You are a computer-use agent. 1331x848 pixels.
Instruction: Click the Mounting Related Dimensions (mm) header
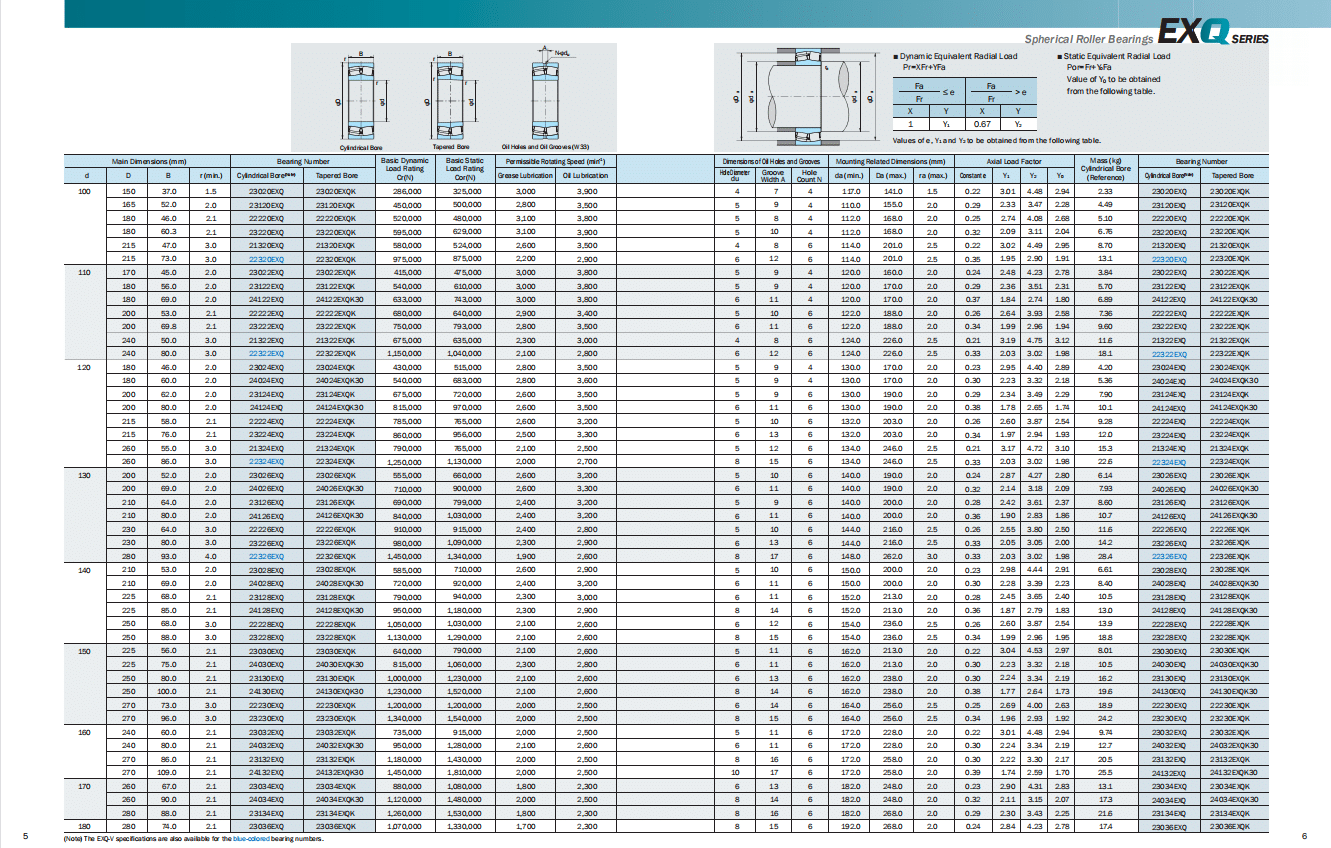[x=890, y=161]
